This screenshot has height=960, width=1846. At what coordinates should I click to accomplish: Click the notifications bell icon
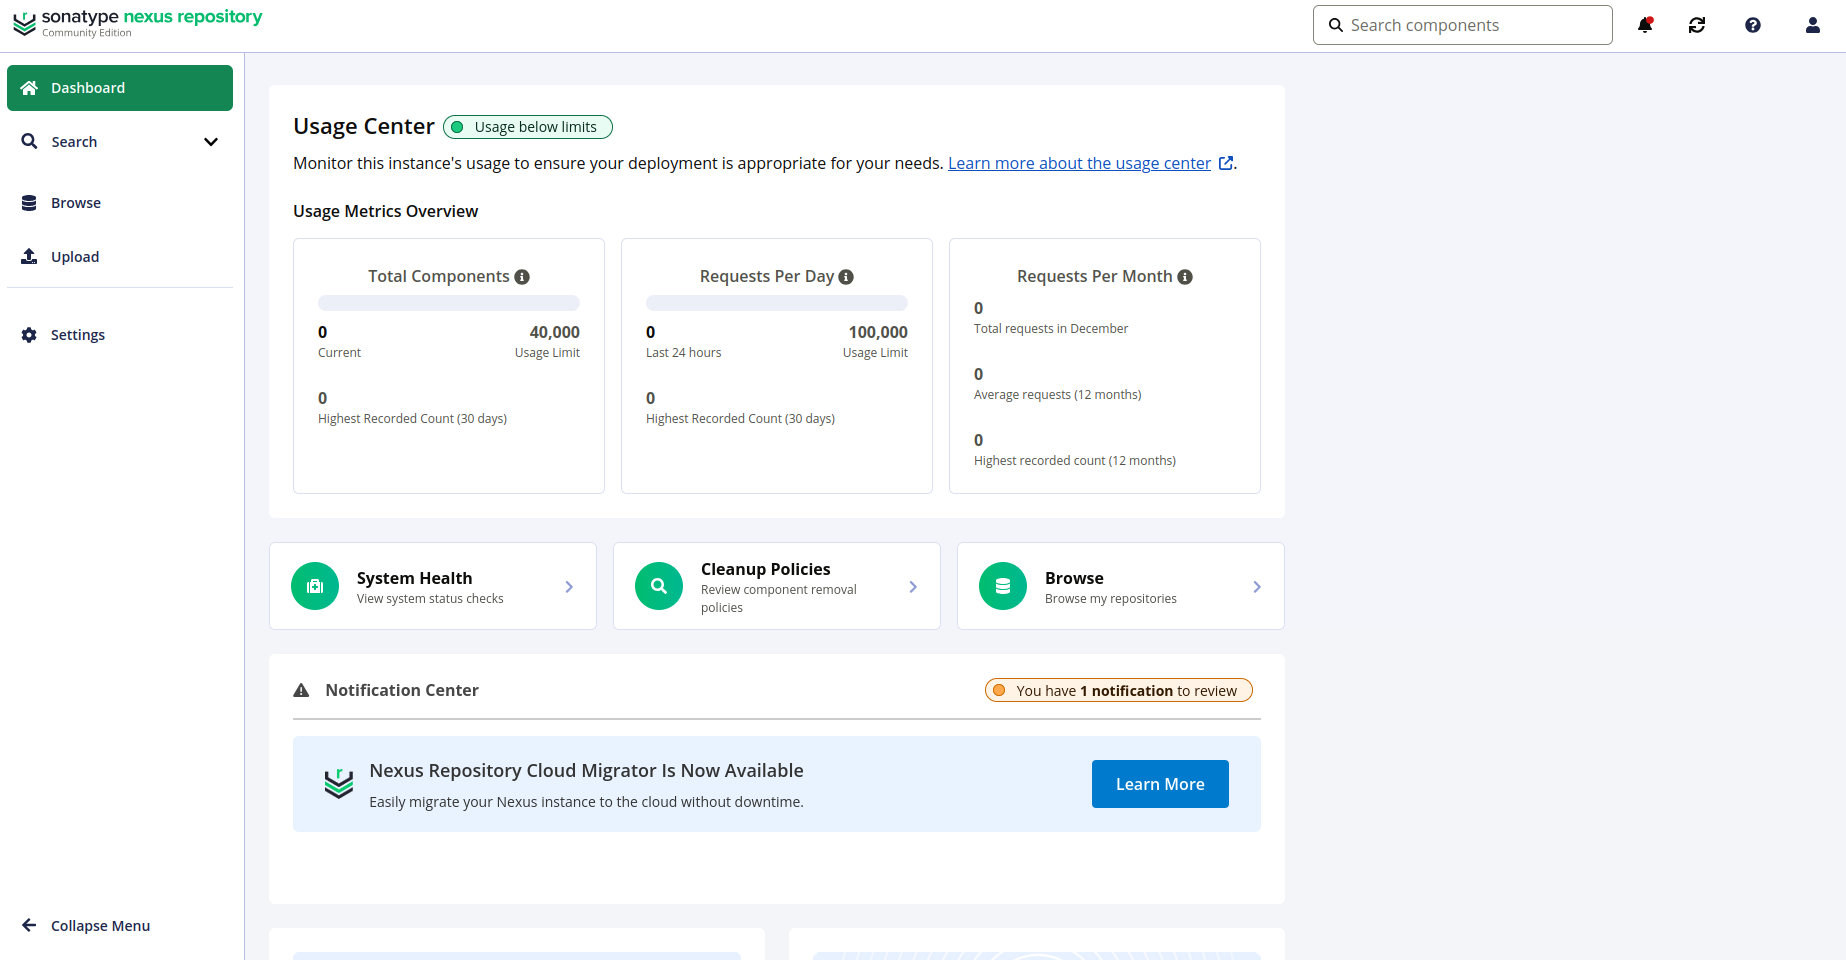tap(1644, 26)
